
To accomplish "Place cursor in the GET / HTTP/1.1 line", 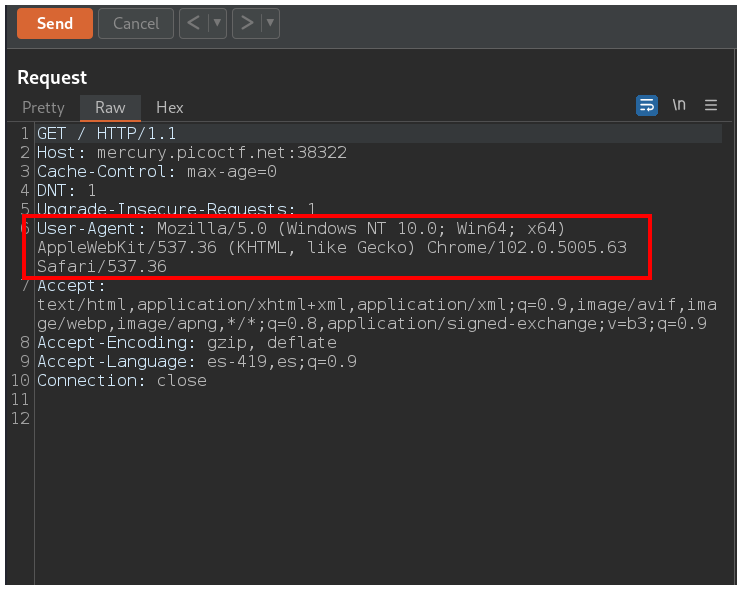I will 108,133.
